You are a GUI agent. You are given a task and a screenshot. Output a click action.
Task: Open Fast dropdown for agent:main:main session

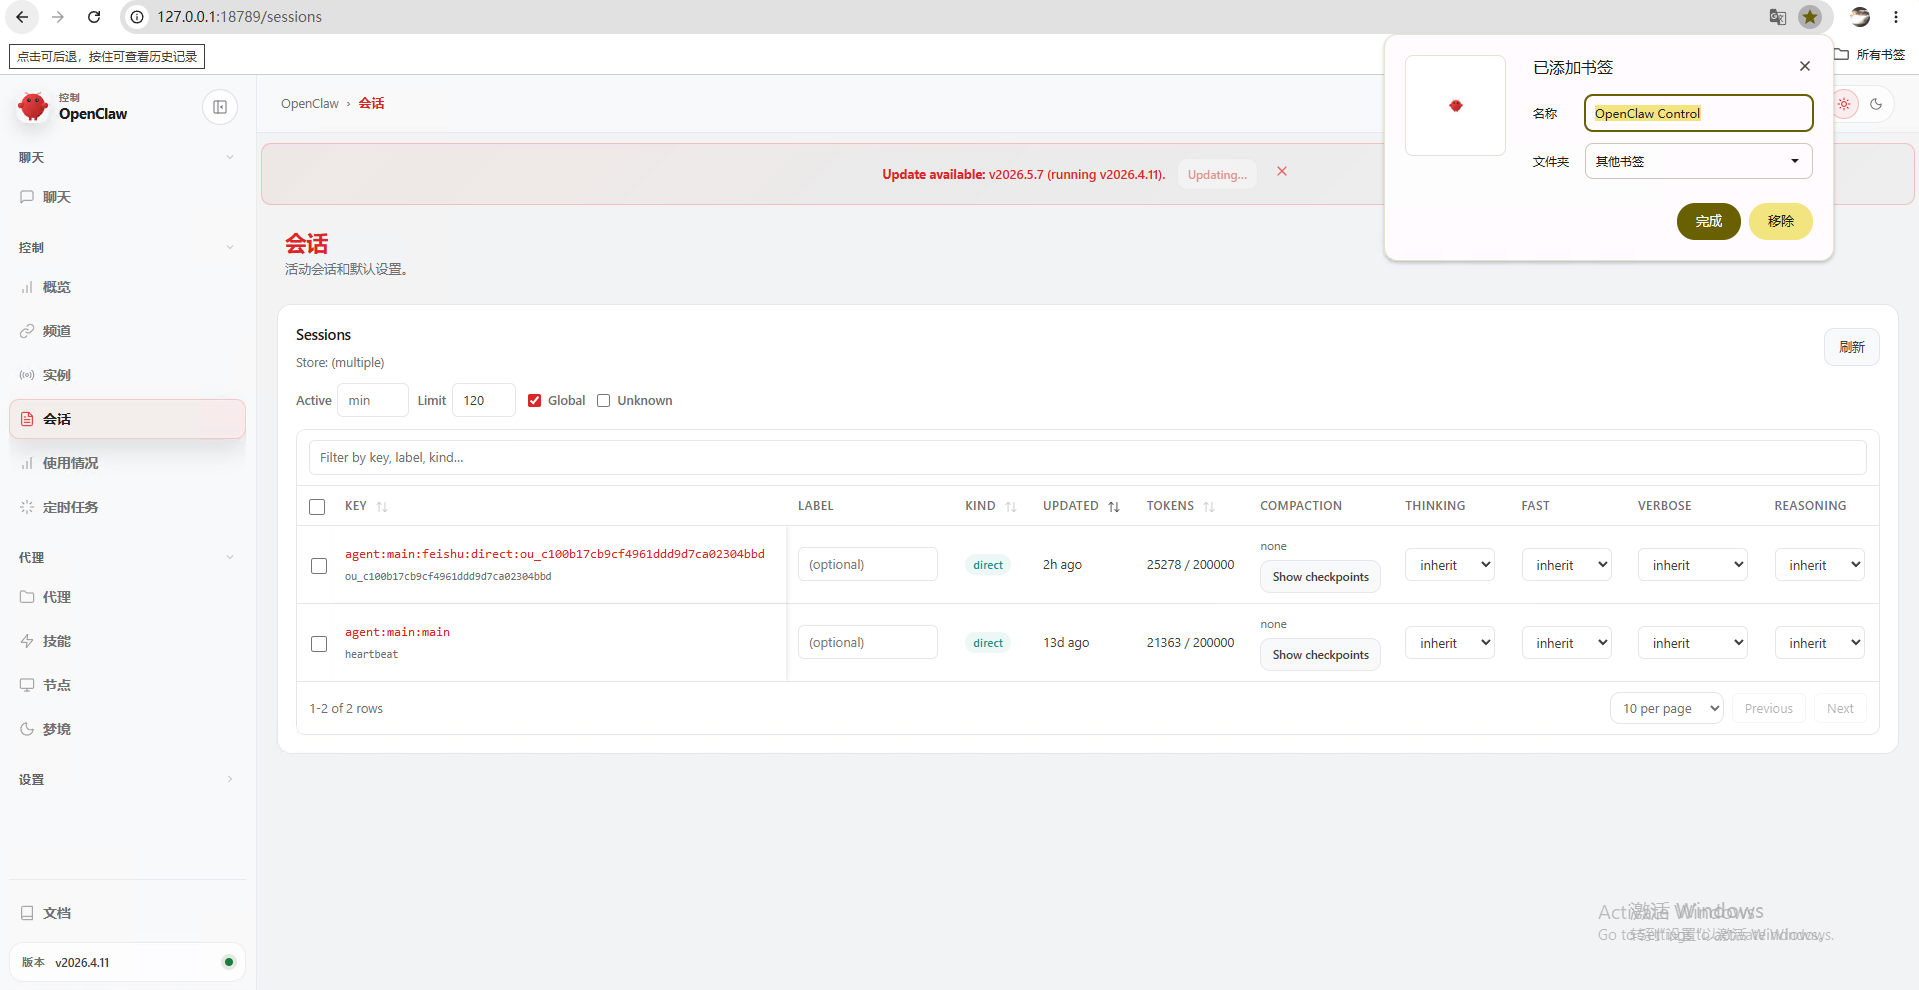(1566, 643)
